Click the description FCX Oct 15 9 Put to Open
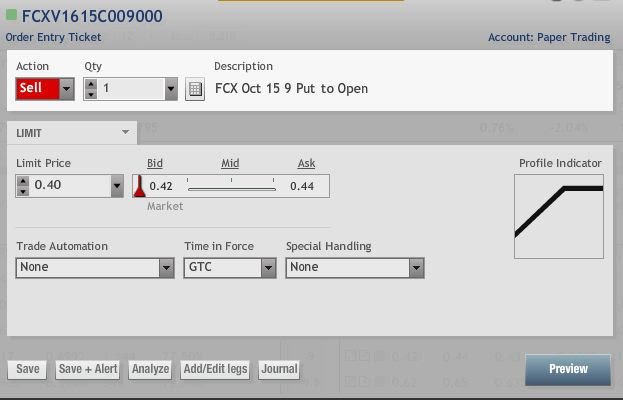This screenshot has width=623, height=400. [292, 89]
